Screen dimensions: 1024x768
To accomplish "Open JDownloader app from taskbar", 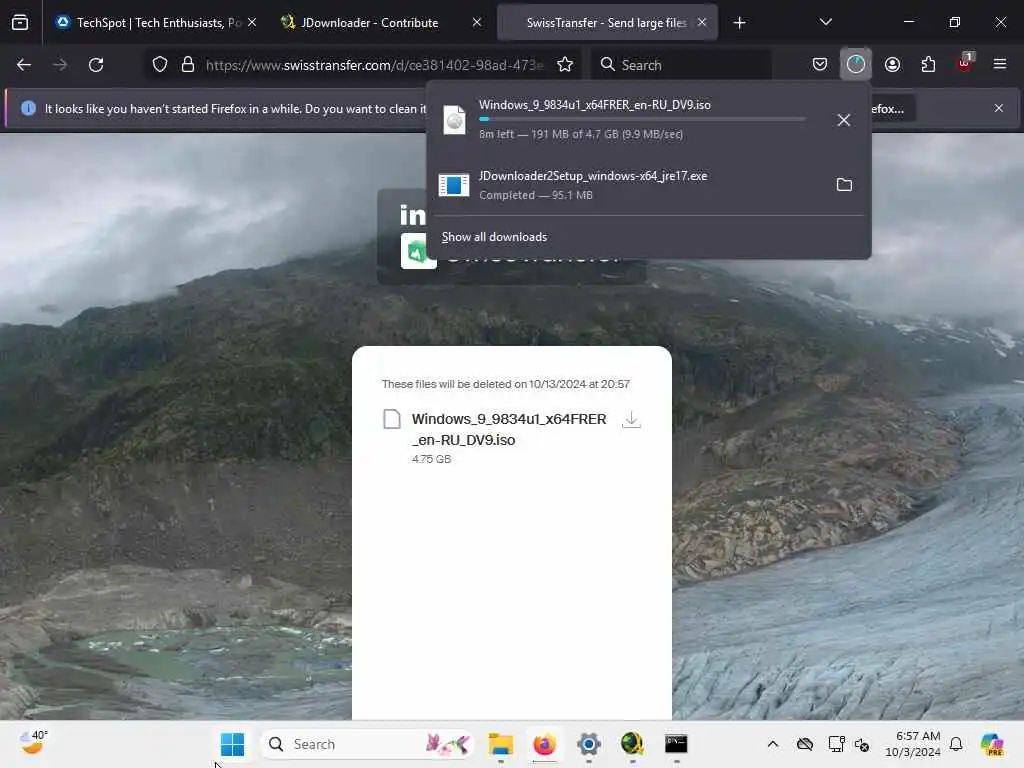I will pos(632,744).
